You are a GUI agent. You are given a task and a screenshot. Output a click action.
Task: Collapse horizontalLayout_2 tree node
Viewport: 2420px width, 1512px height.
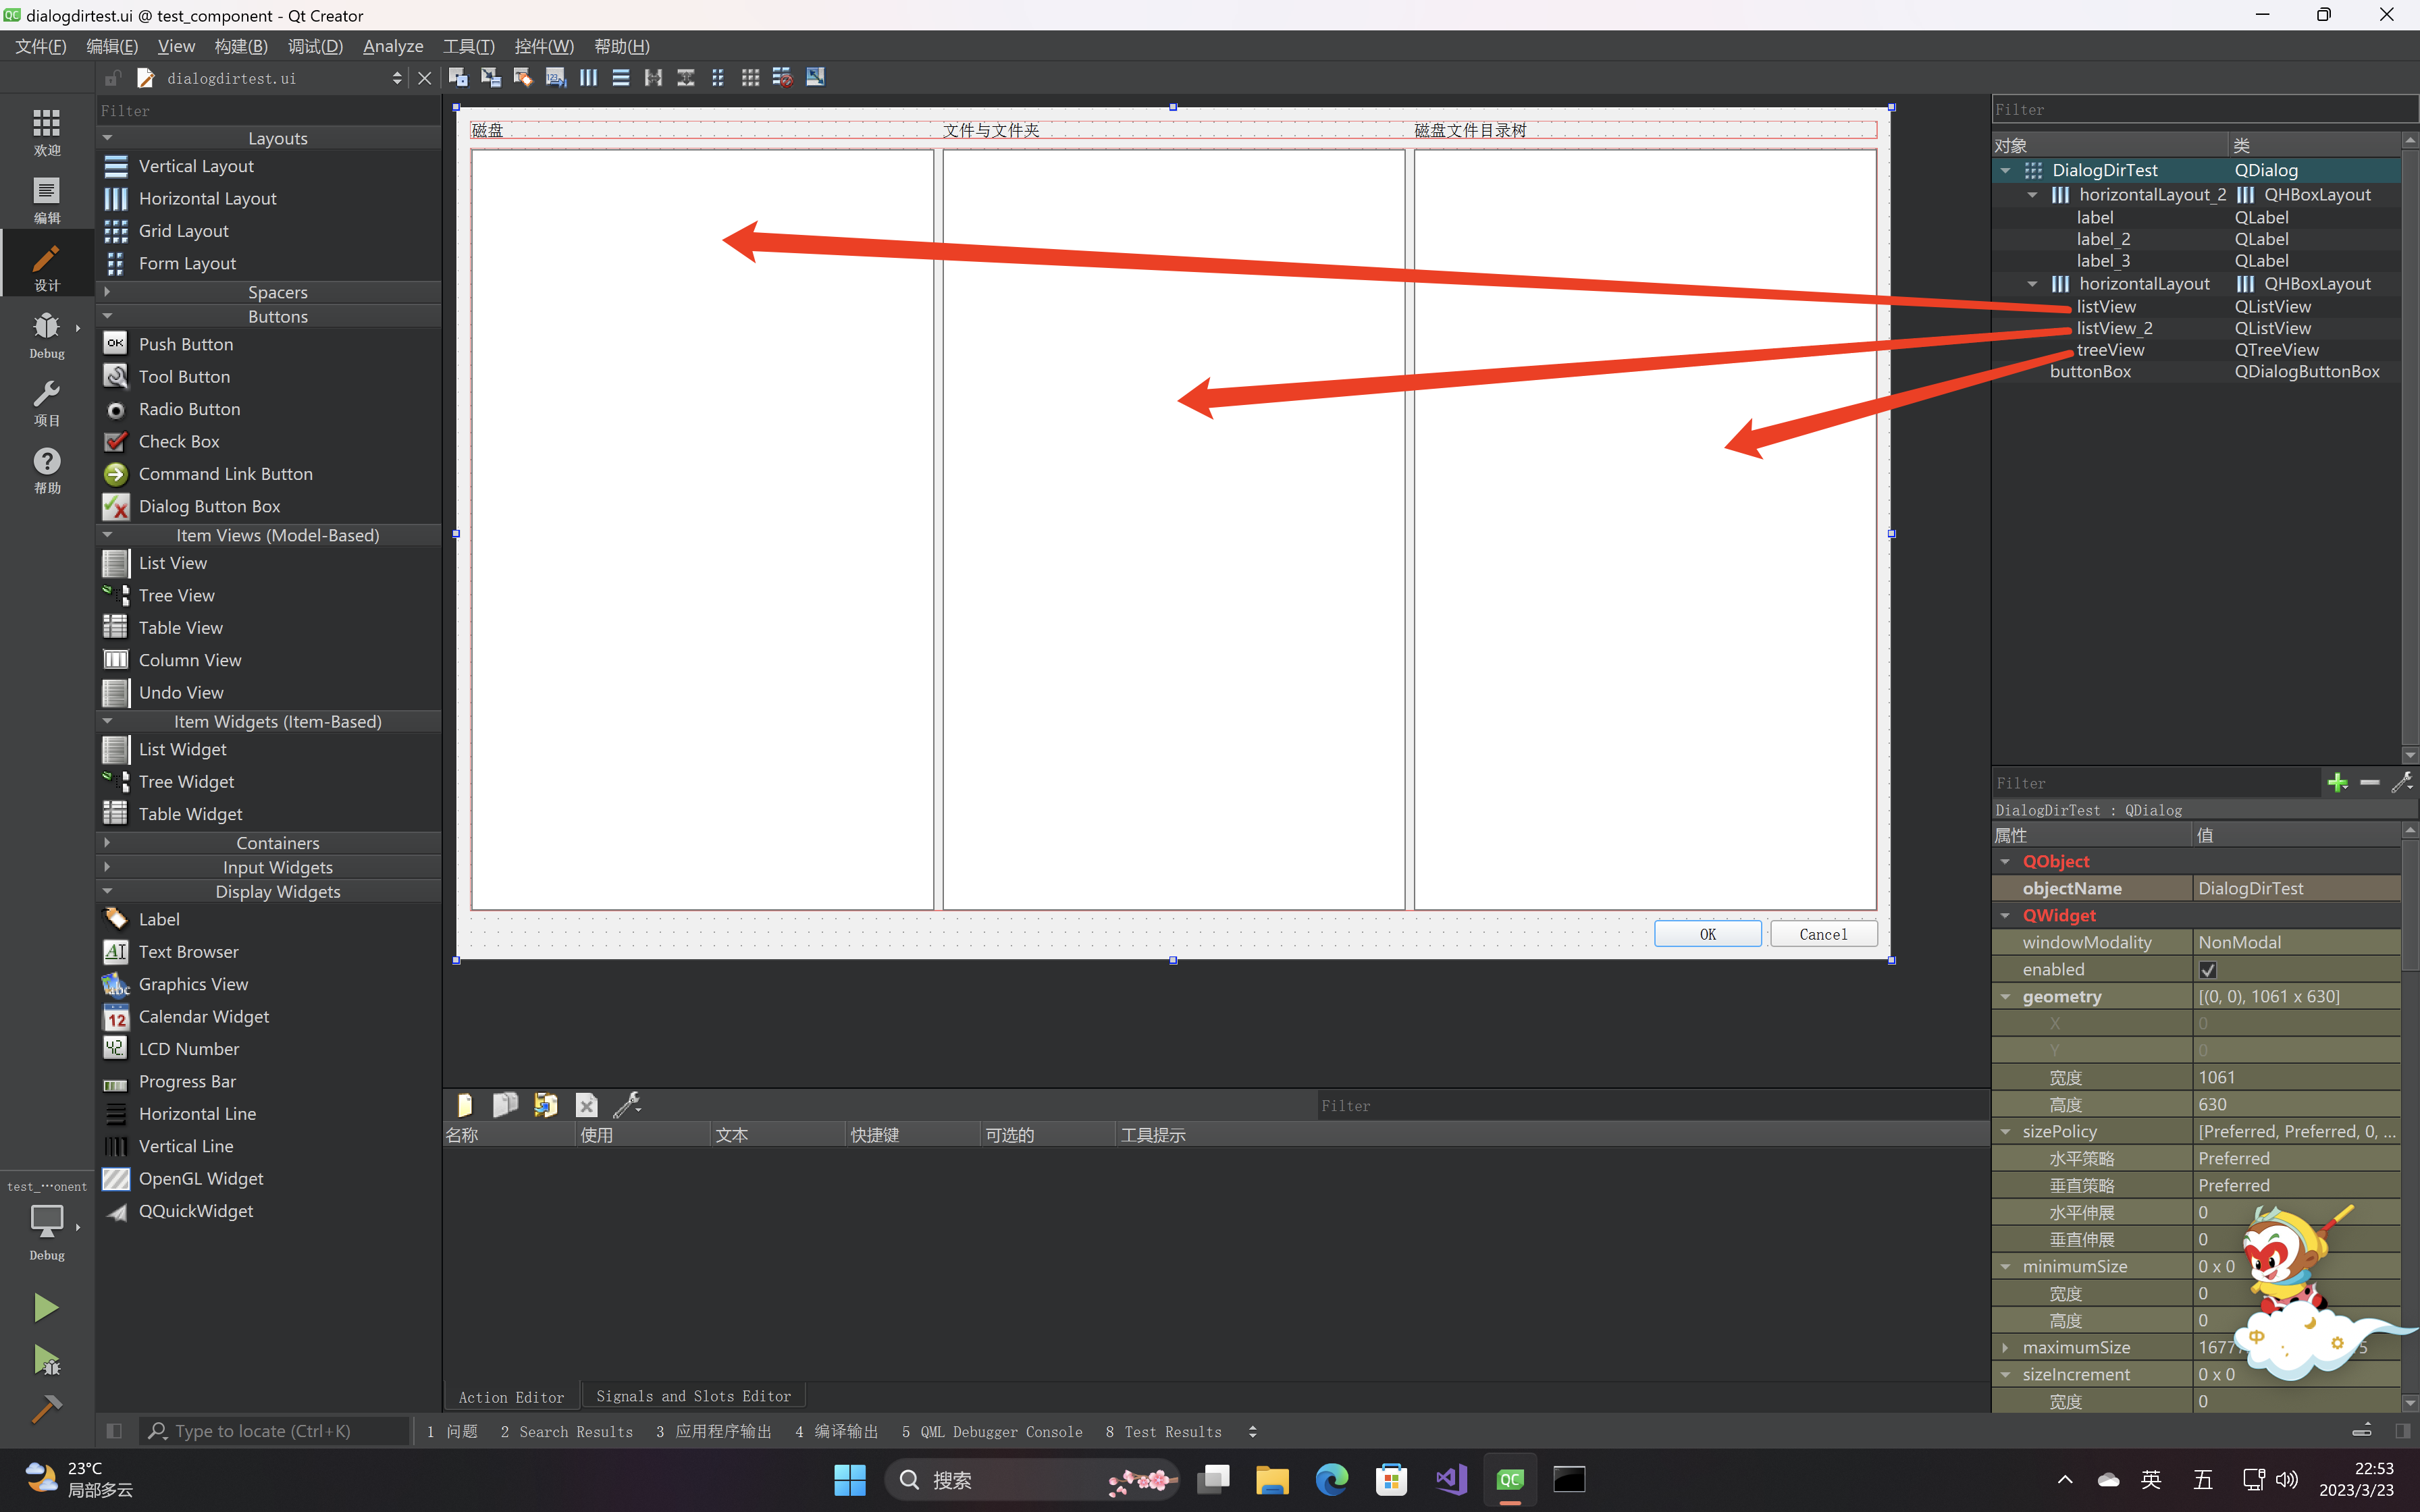(2032, 195)
